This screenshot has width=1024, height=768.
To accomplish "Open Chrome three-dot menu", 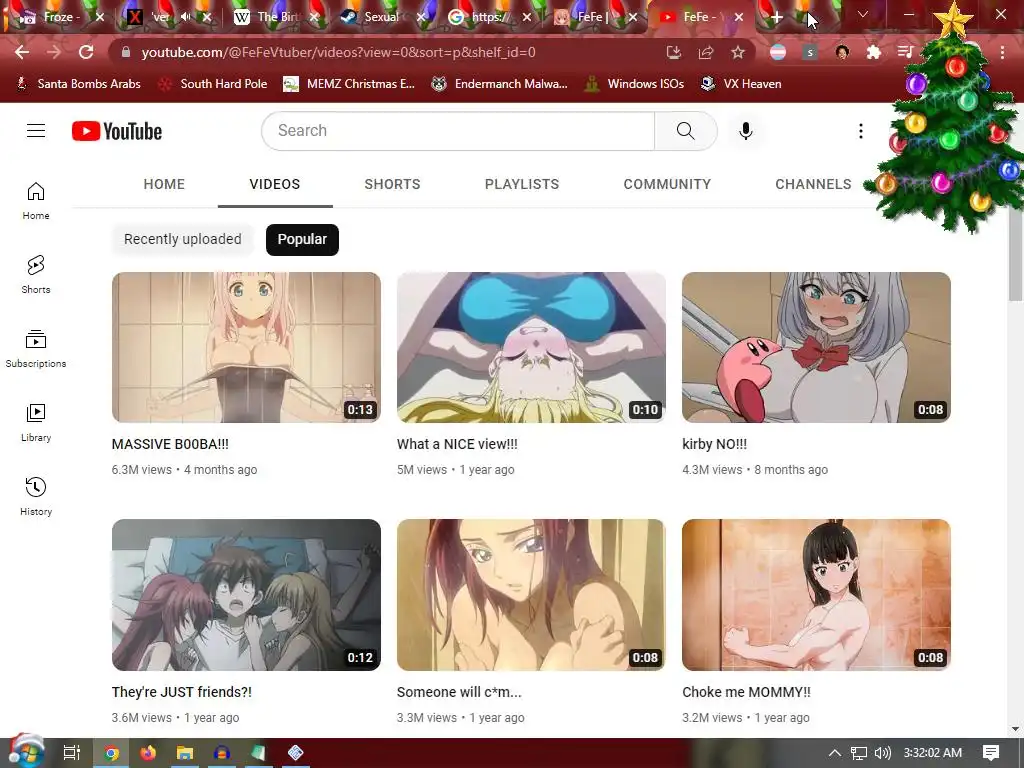I will tap(1002, 52).
